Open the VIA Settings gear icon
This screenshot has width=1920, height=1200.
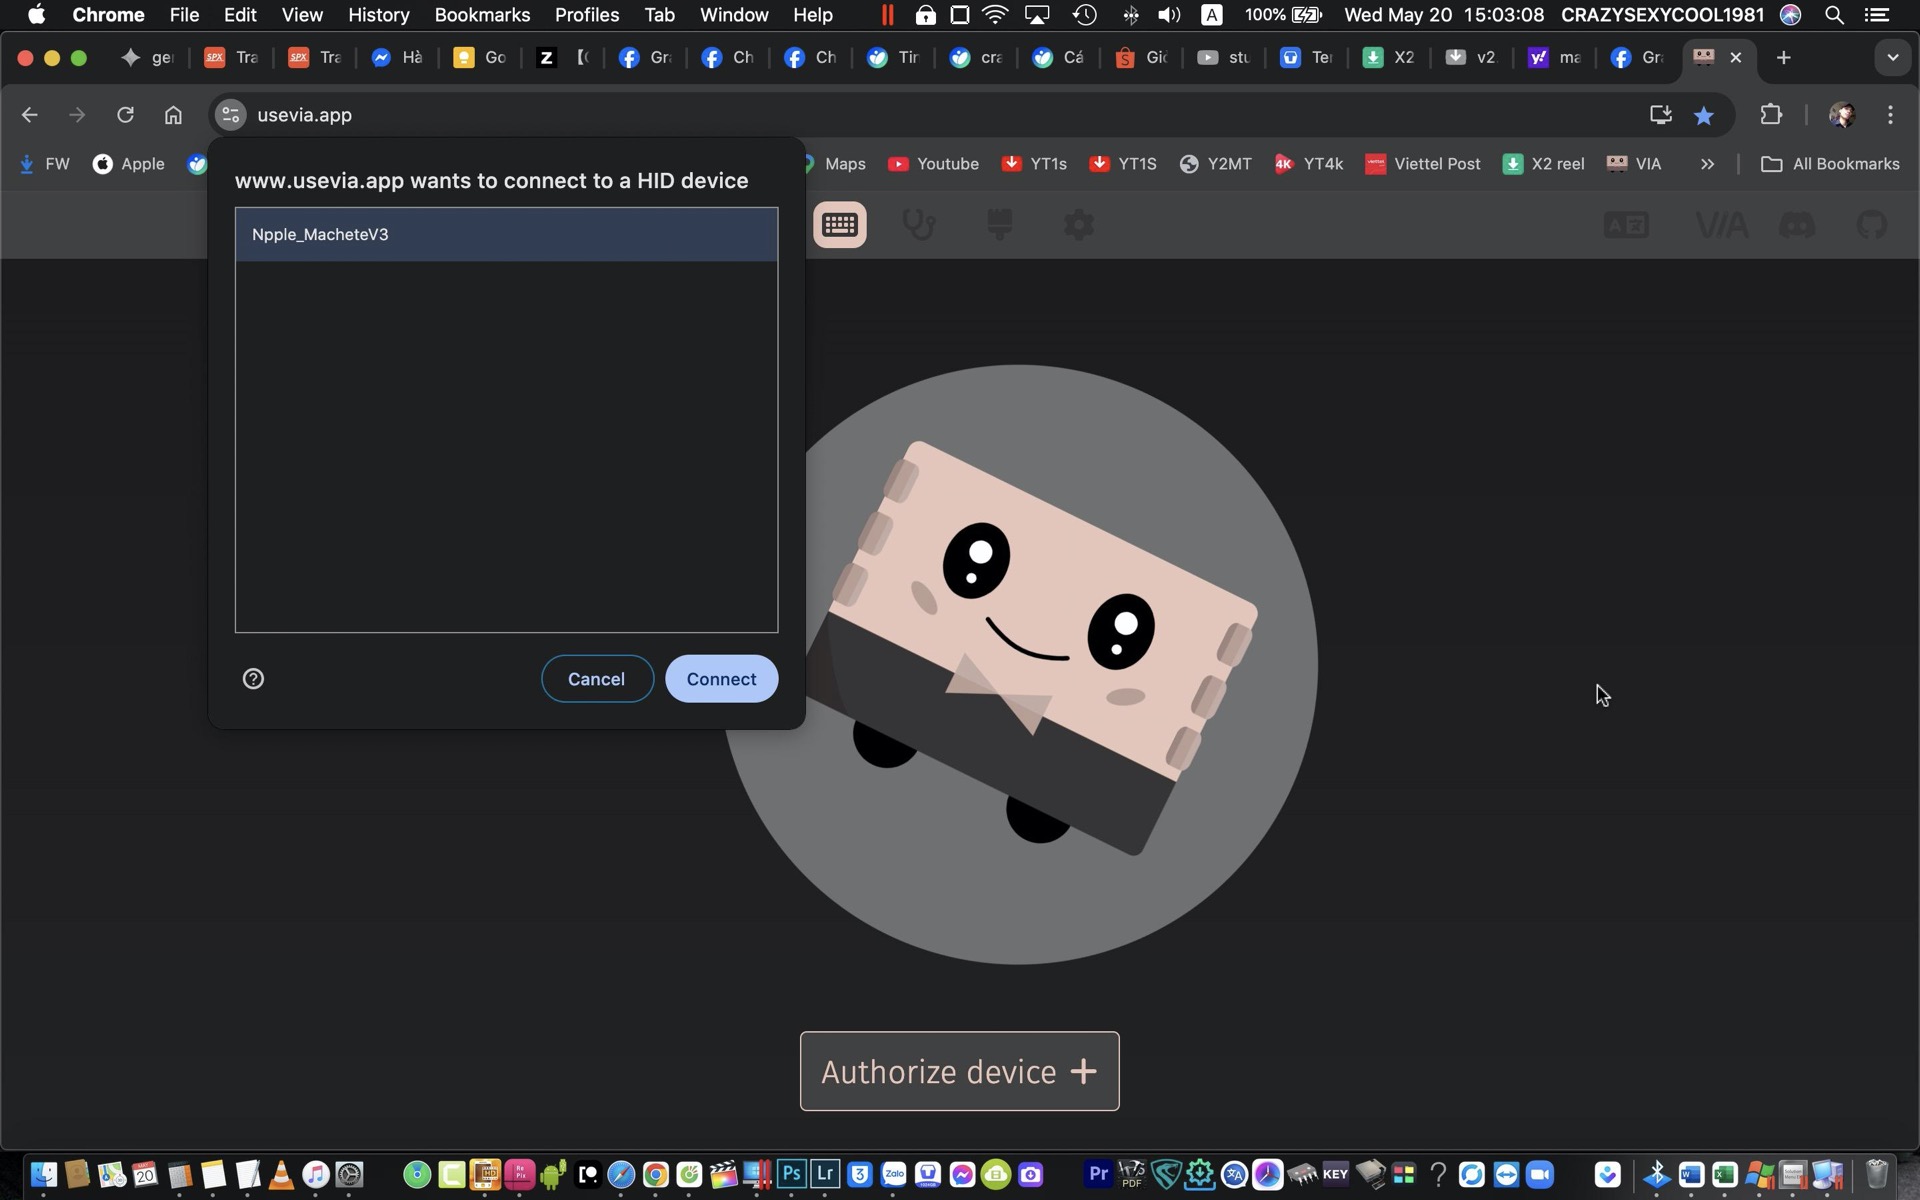click(x=1078, y=225)
